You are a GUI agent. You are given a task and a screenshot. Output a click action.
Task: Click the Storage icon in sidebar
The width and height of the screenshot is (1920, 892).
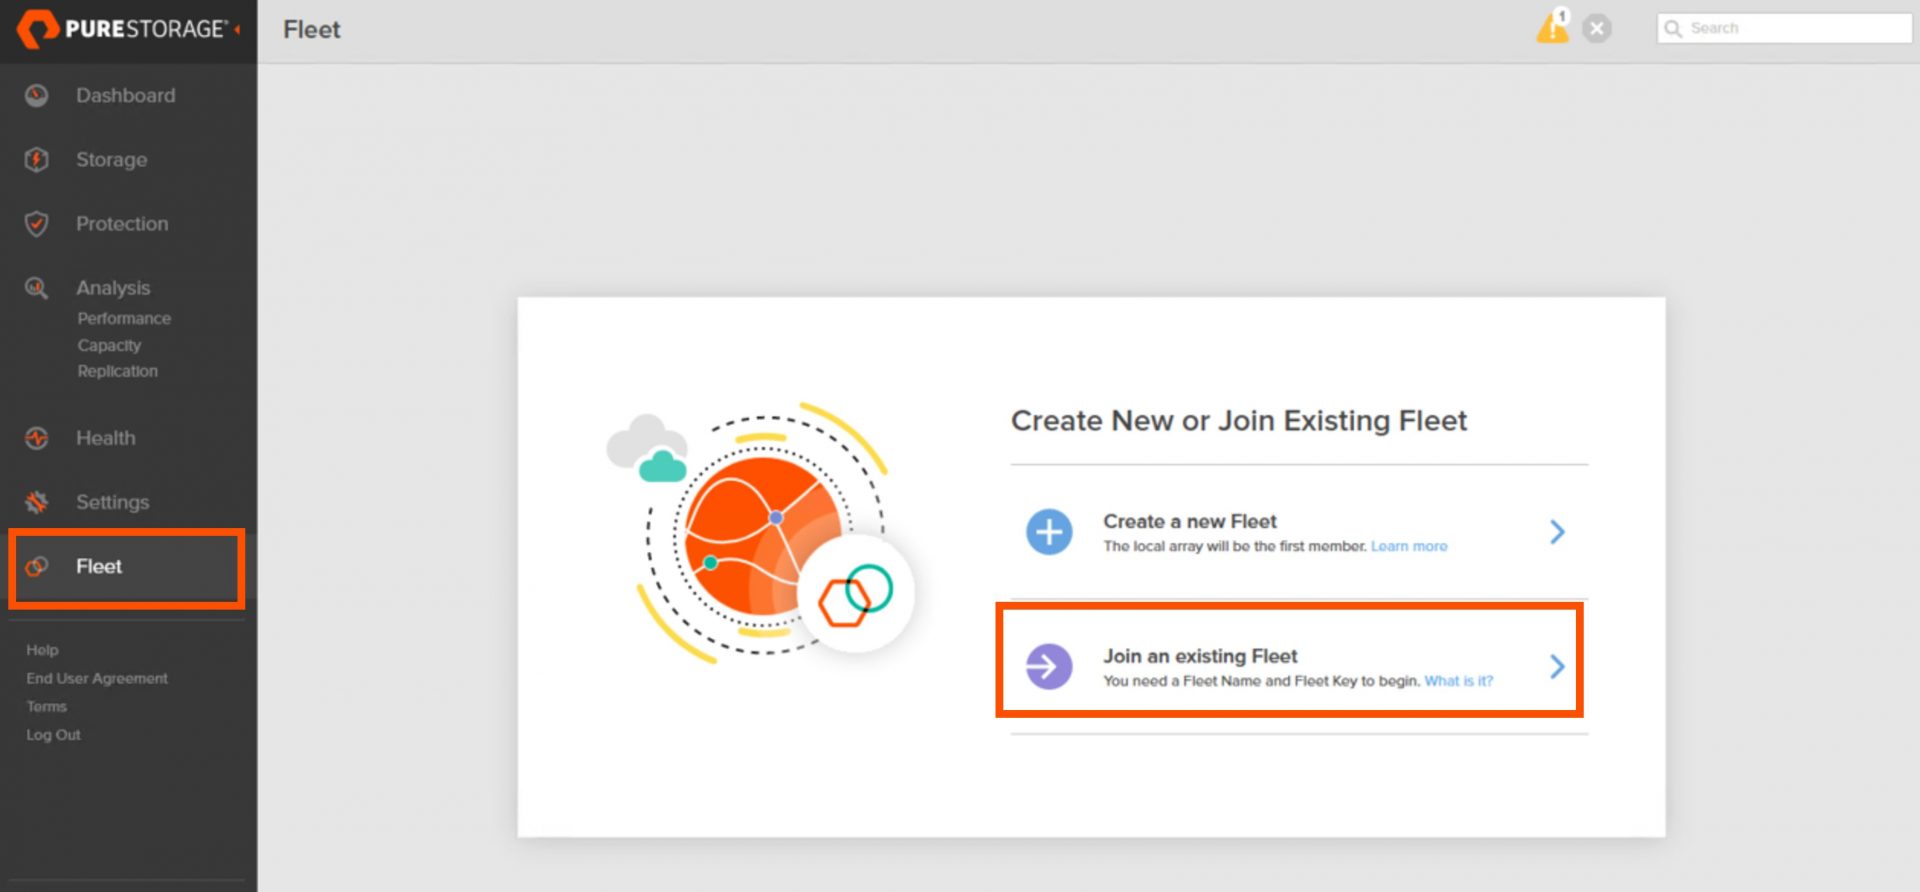coord(37,160)
